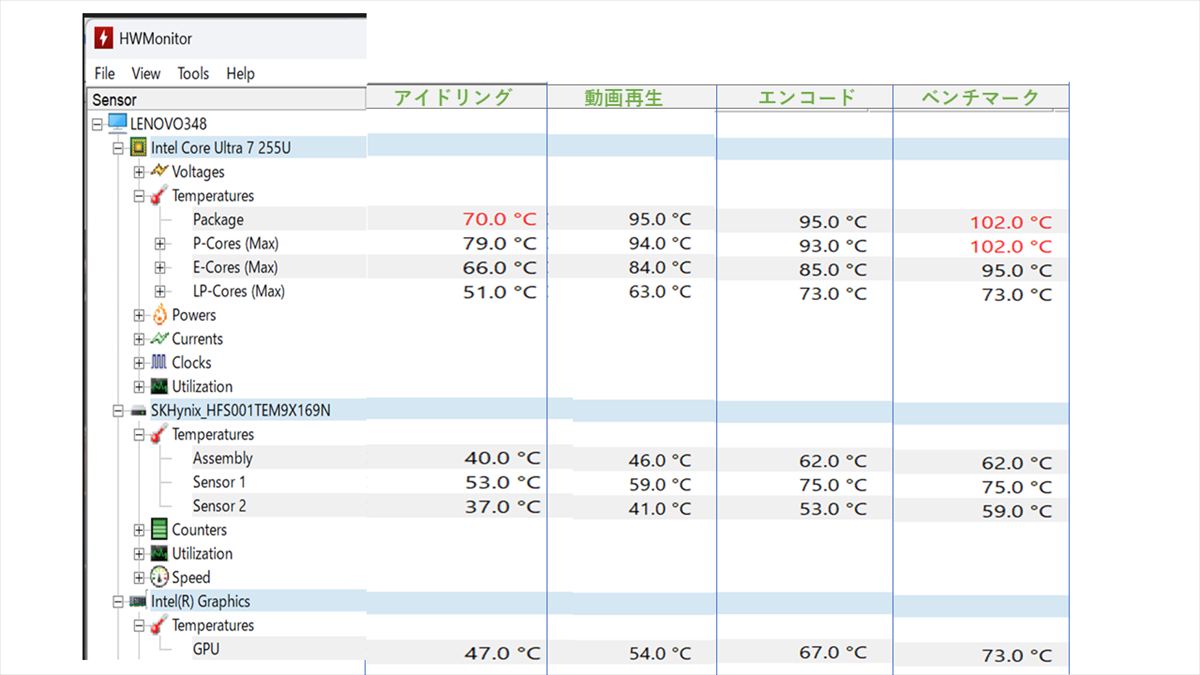This screenshot has width=1200, height=675.
Task: Click the Intel(R) Graphics card icon
Action: click(138, 601)
